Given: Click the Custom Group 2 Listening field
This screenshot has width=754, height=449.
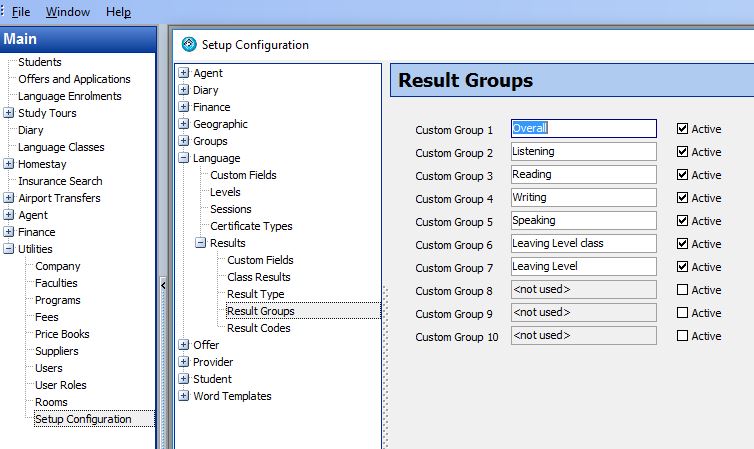Looking at the screenshot, I should [583, 151].
